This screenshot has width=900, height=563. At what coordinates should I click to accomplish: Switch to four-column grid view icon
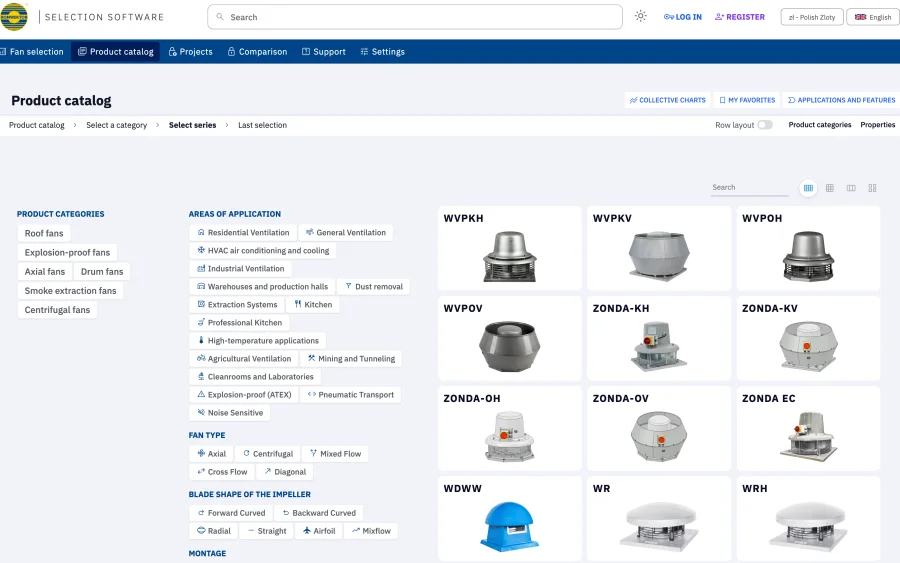coord(808,188)
